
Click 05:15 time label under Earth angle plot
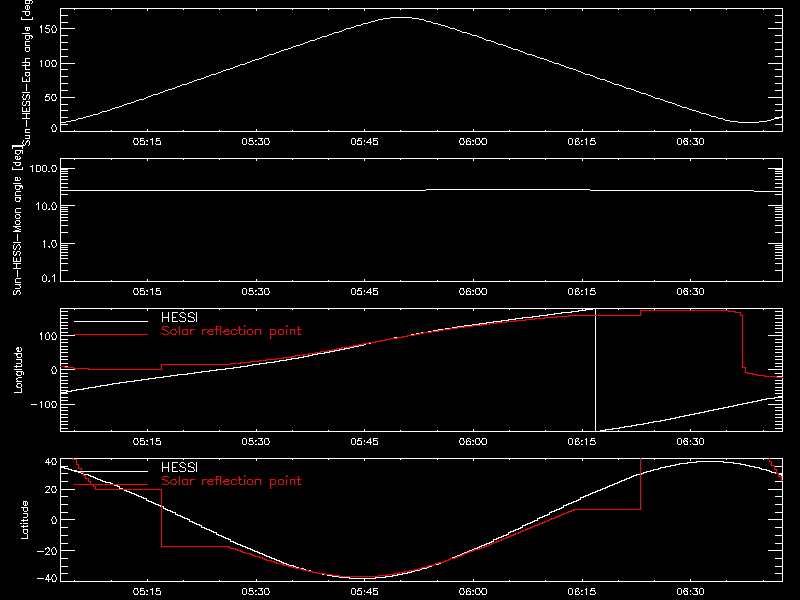[147, 142]
